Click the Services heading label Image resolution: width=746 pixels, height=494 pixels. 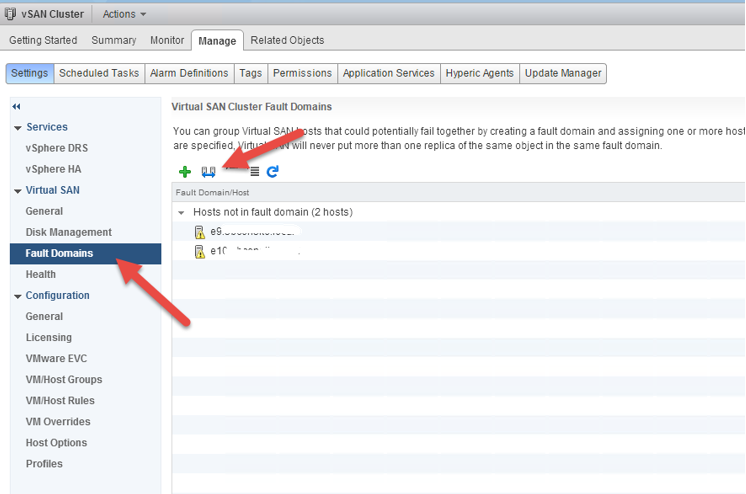pyautogui.click(x=47, y=127)
